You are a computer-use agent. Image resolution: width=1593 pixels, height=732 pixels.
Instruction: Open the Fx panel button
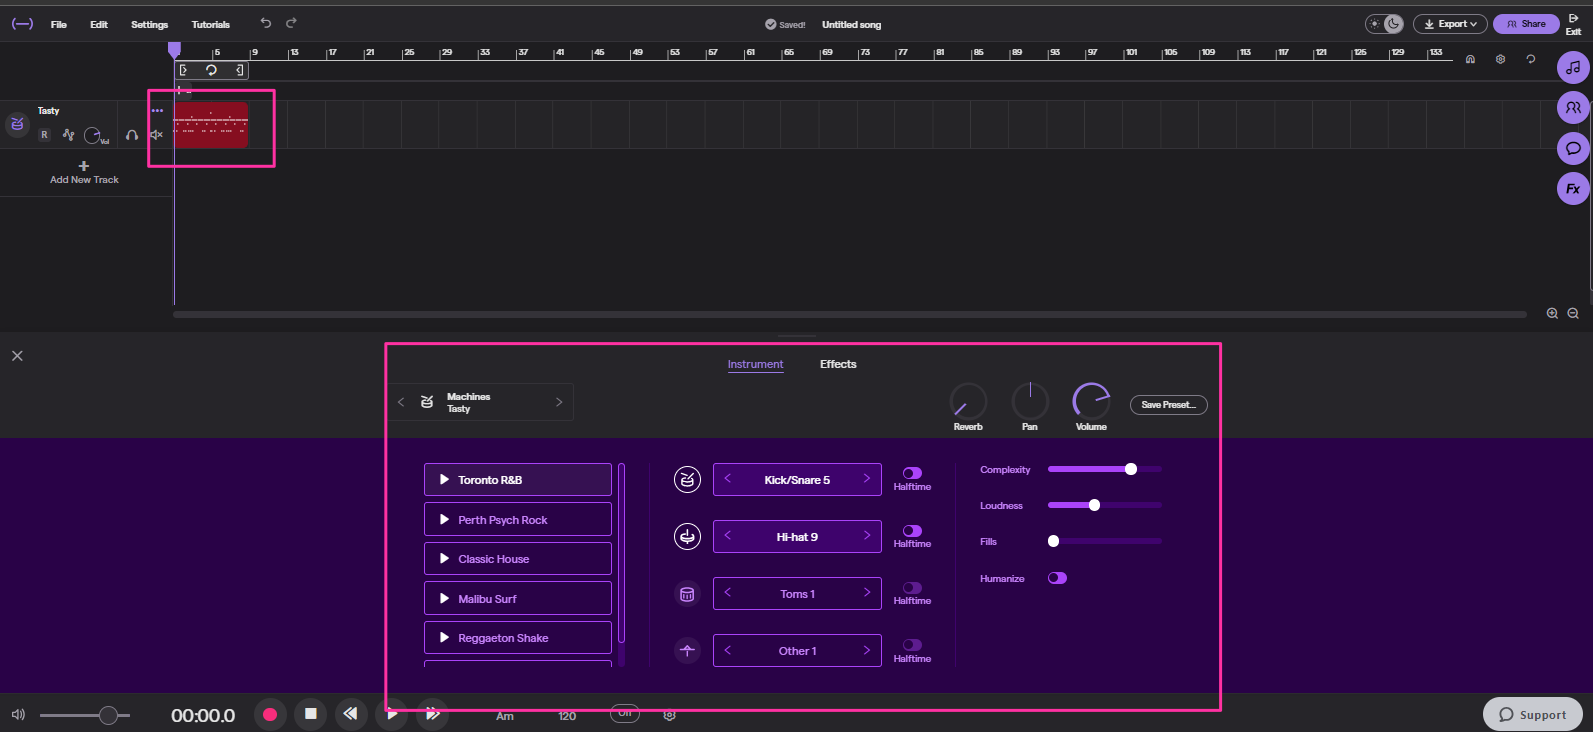click(1573, 188)
